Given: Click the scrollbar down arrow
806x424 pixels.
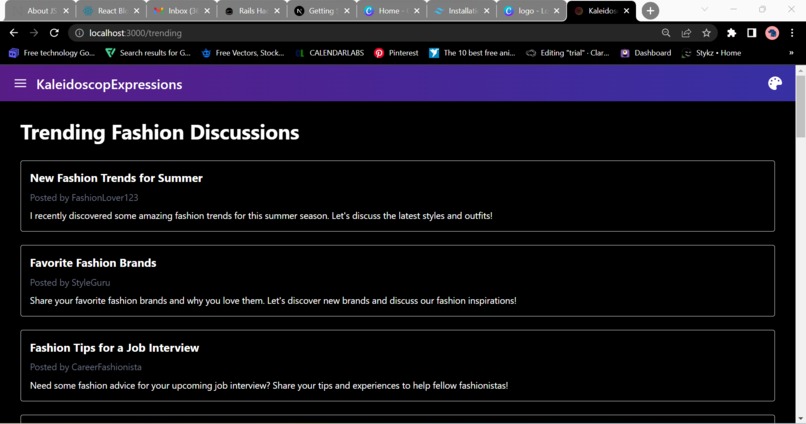Looking at the screenshot, I should point(800,419).
